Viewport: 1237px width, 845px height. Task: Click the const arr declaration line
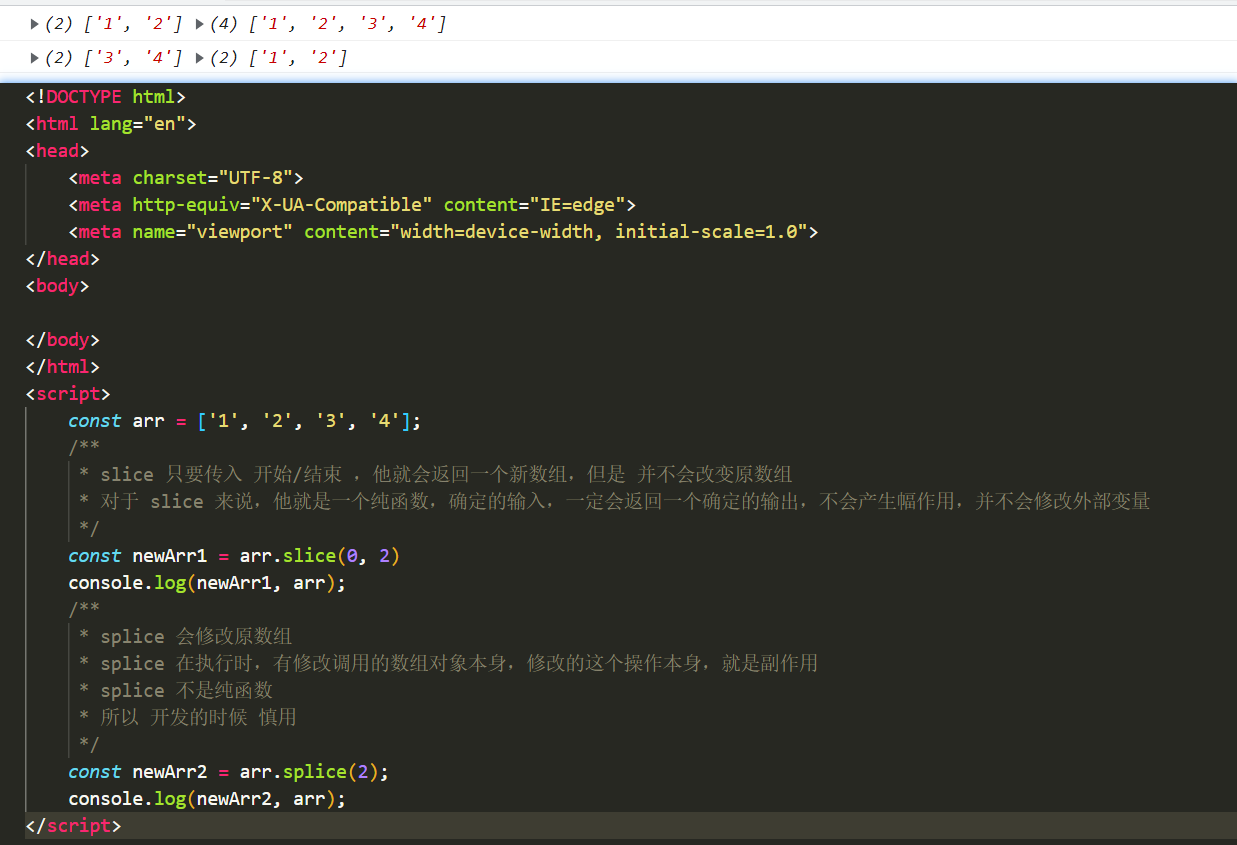point(245,421)
